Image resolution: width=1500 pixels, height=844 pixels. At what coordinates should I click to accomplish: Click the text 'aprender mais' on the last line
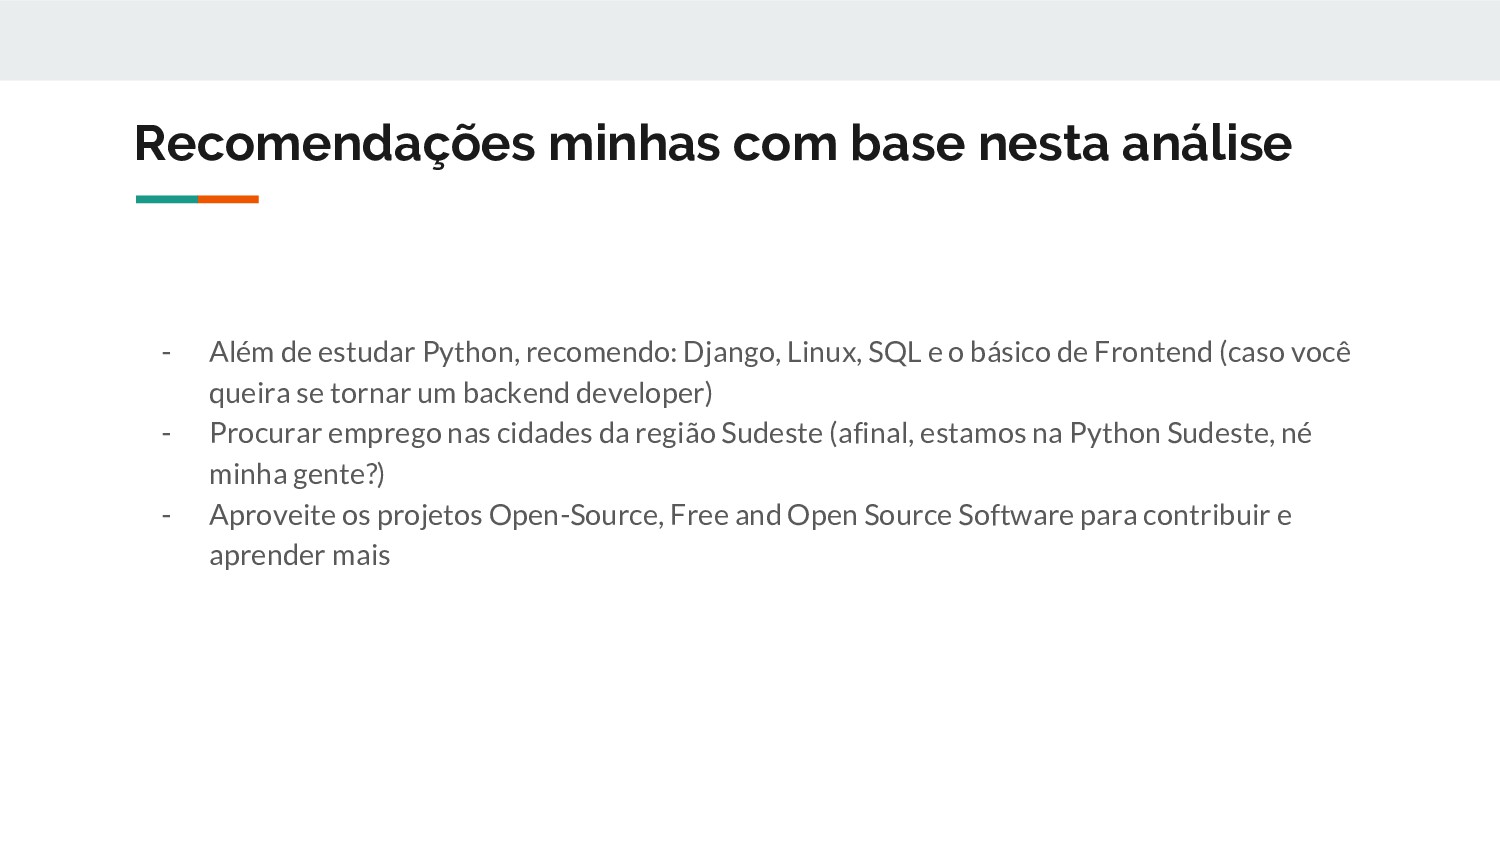tap(300, 556)
